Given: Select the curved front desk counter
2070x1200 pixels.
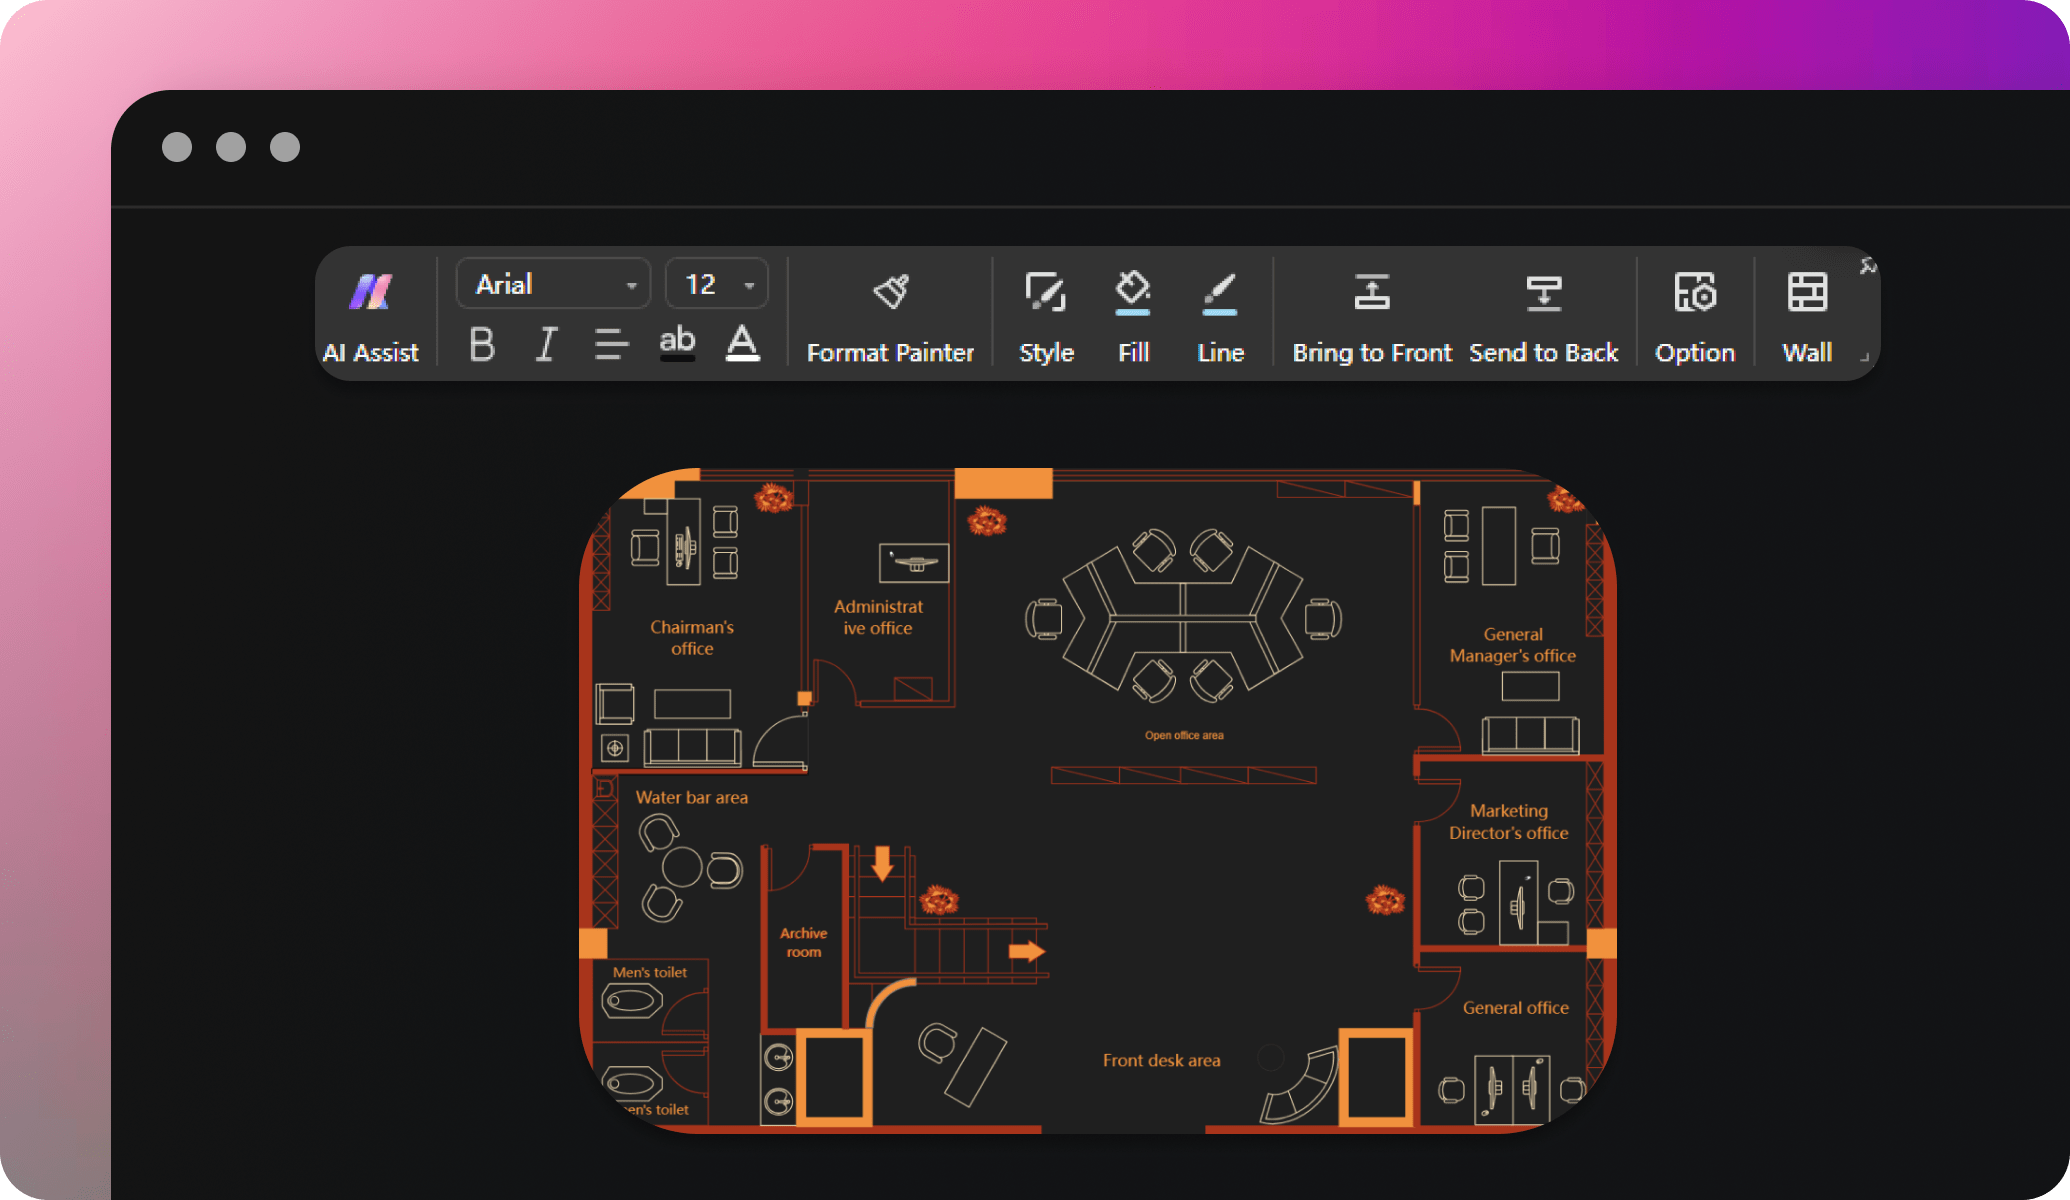Looking at the screenshot, I should 1301,1085.
